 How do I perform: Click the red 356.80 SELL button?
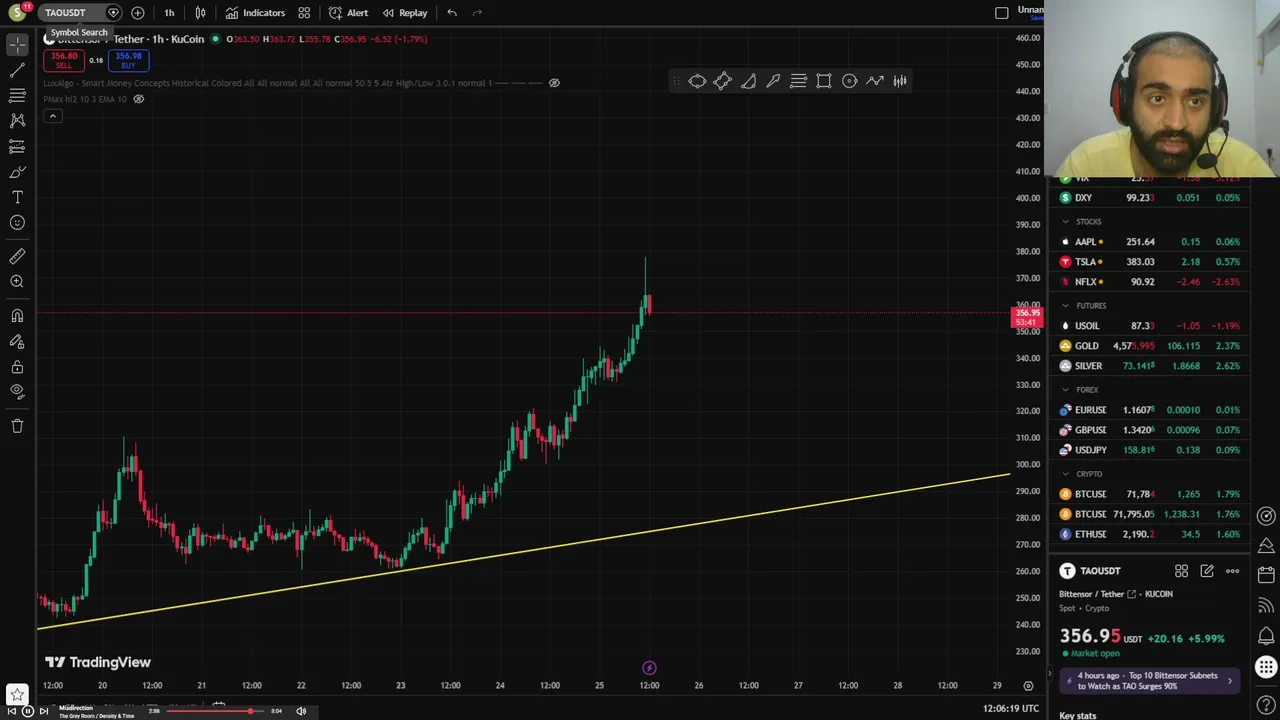[x=63, y=60]
